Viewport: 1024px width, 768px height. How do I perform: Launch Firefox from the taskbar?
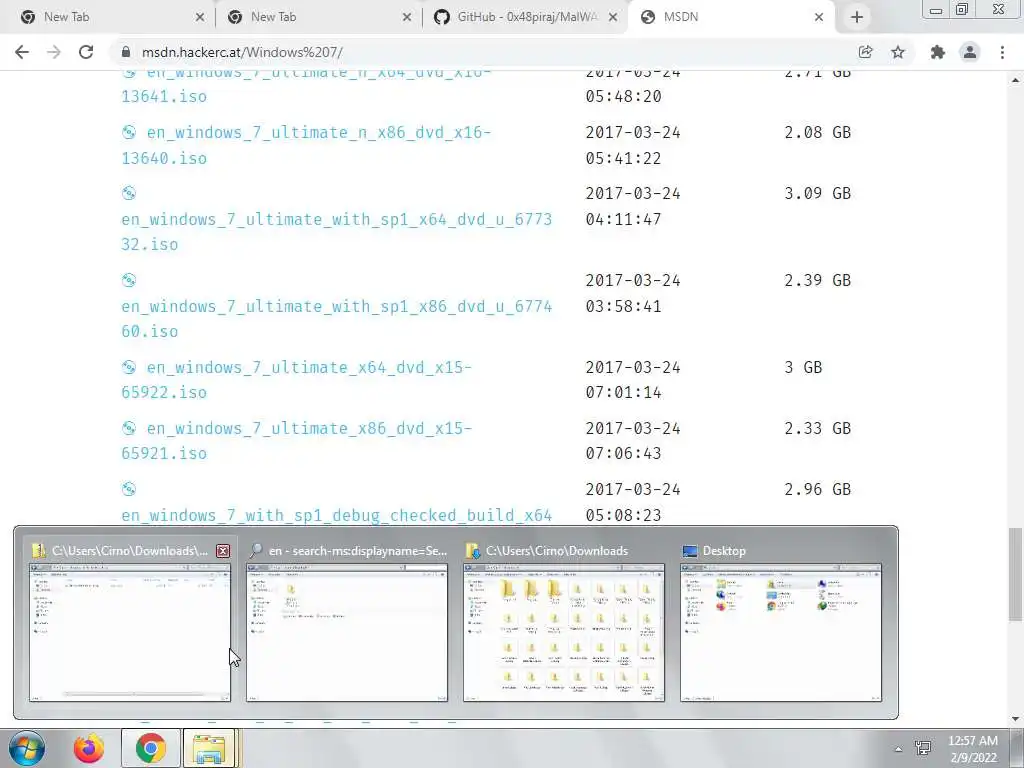(x=89, y=748)
